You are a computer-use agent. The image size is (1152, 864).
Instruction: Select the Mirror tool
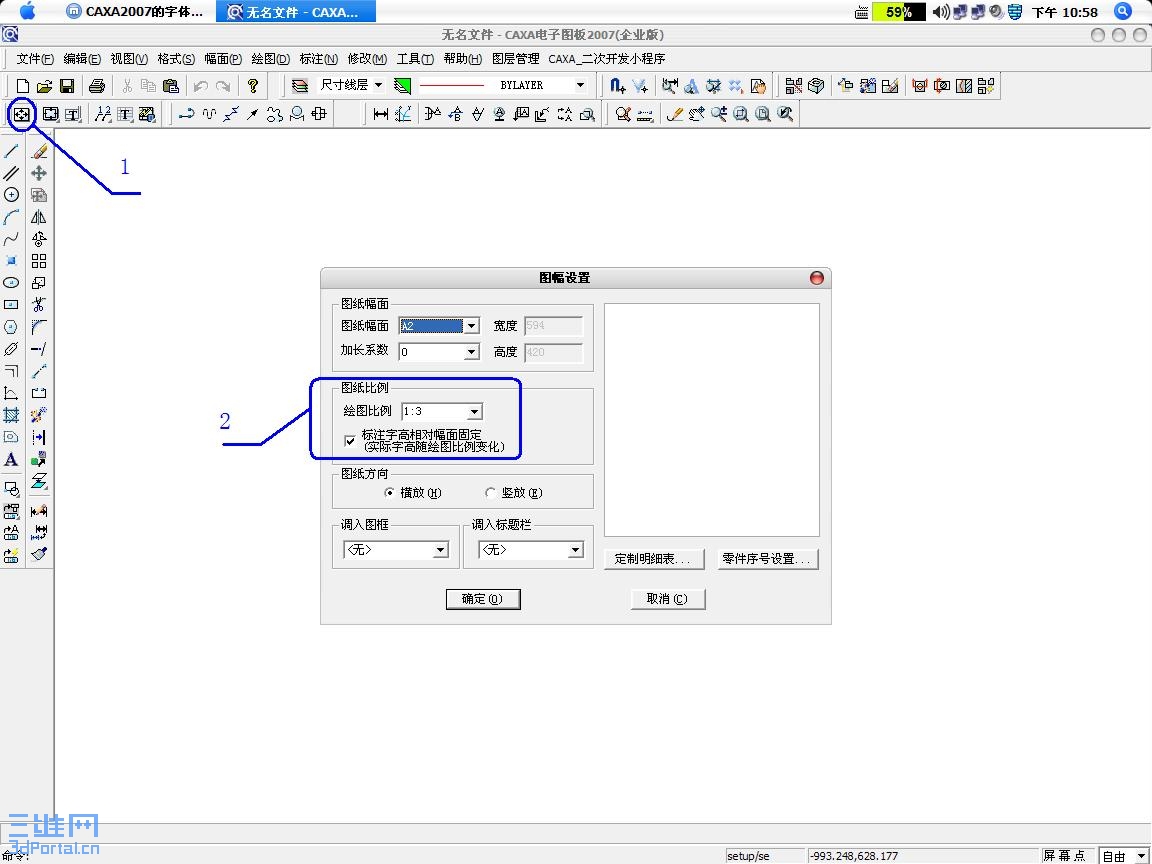39,217
